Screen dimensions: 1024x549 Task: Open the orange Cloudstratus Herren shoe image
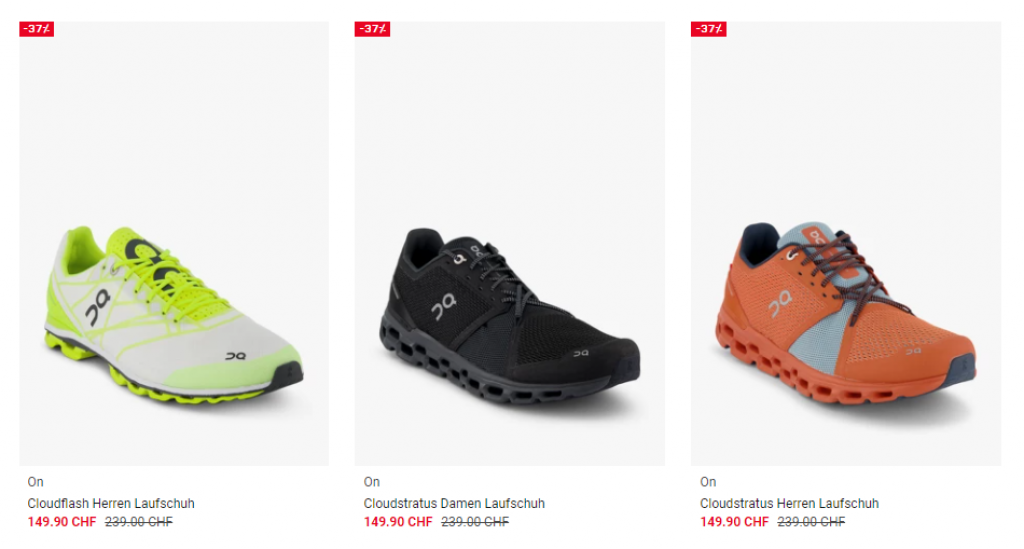click(846, 243)
